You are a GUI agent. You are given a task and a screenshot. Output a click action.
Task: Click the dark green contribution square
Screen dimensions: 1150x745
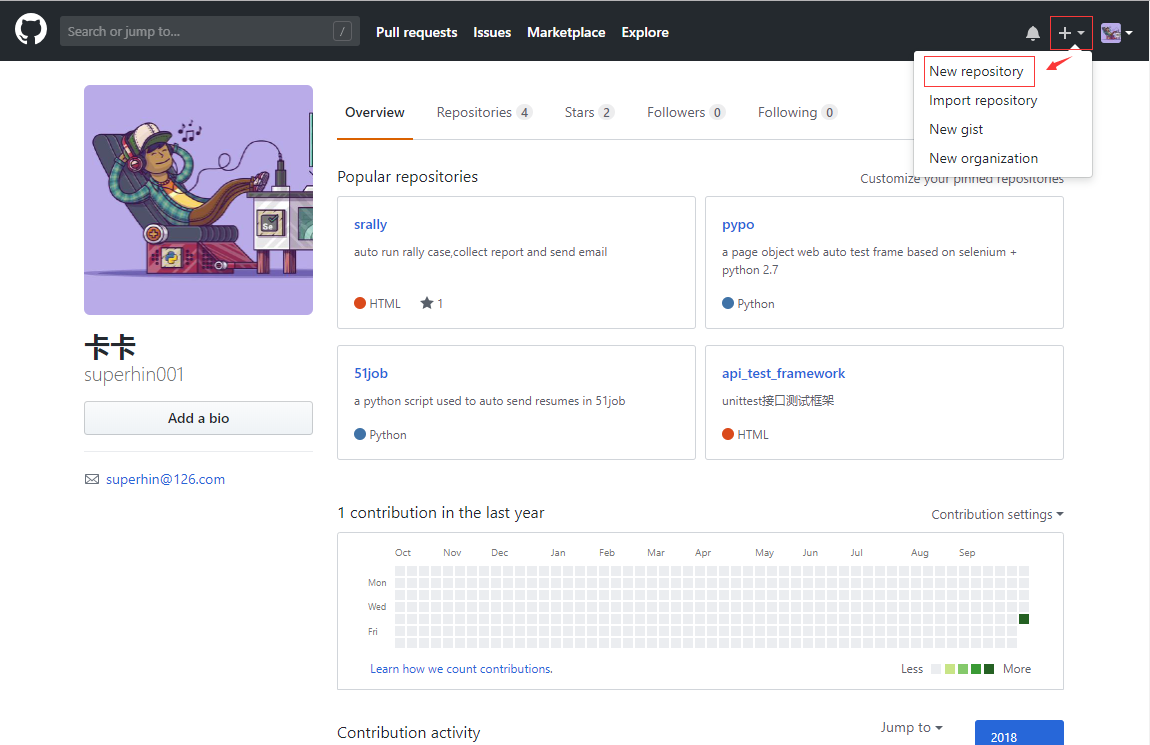(x=1024, y=619)
